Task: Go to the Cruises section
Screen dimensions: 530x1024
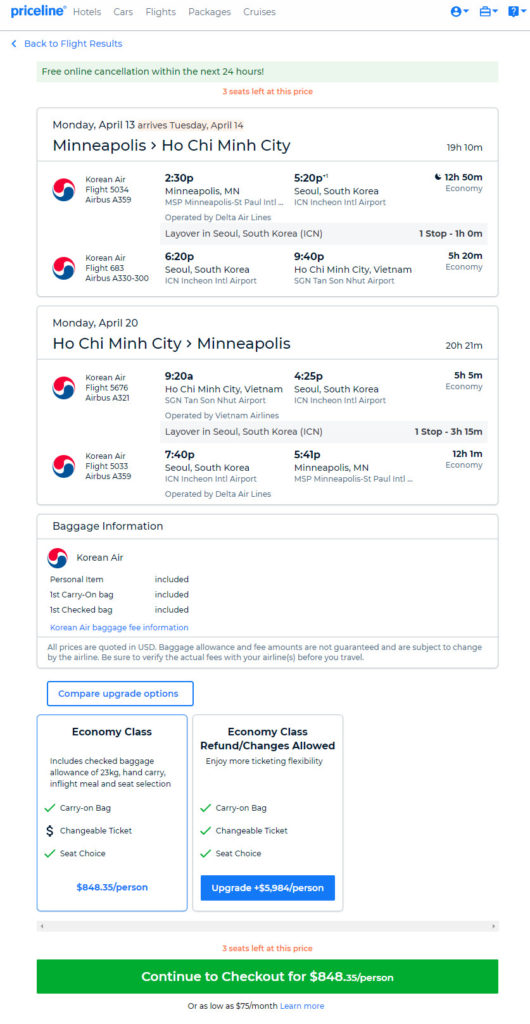Action: 259,12
